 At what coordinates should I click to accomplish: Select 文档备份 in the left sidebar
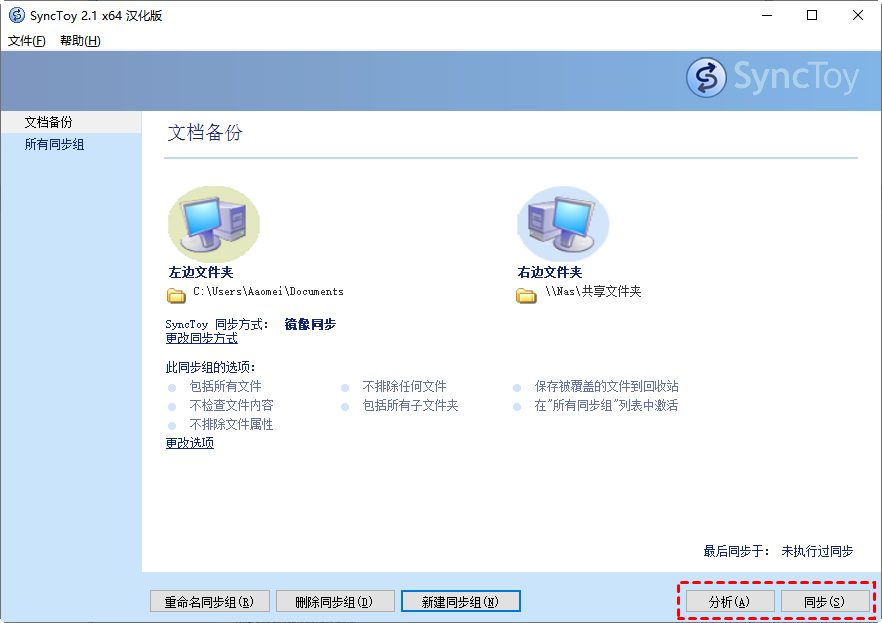(48, 122)
